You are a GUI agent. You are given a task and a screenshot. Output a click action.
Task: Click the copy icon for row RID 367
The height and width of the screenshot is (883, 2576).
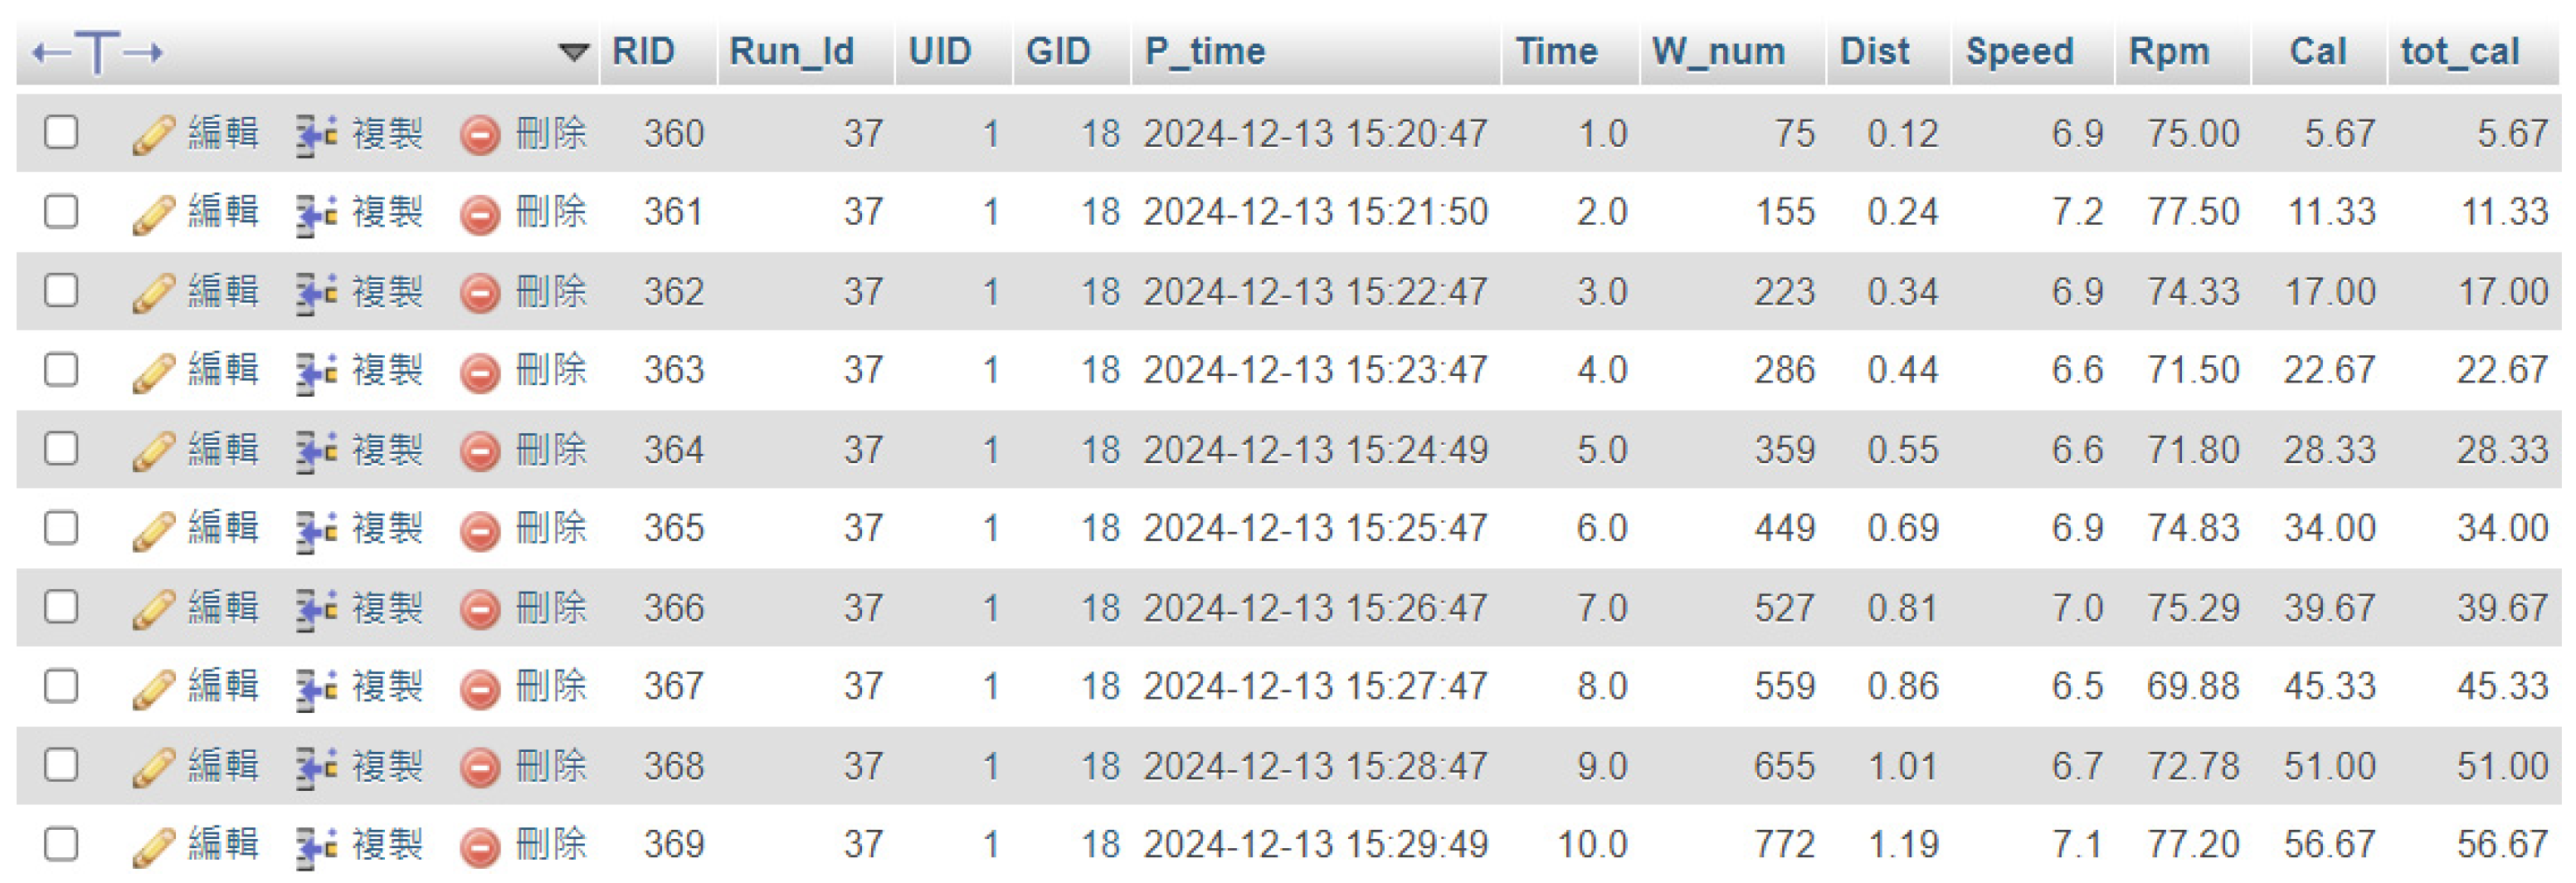(316, 687)
